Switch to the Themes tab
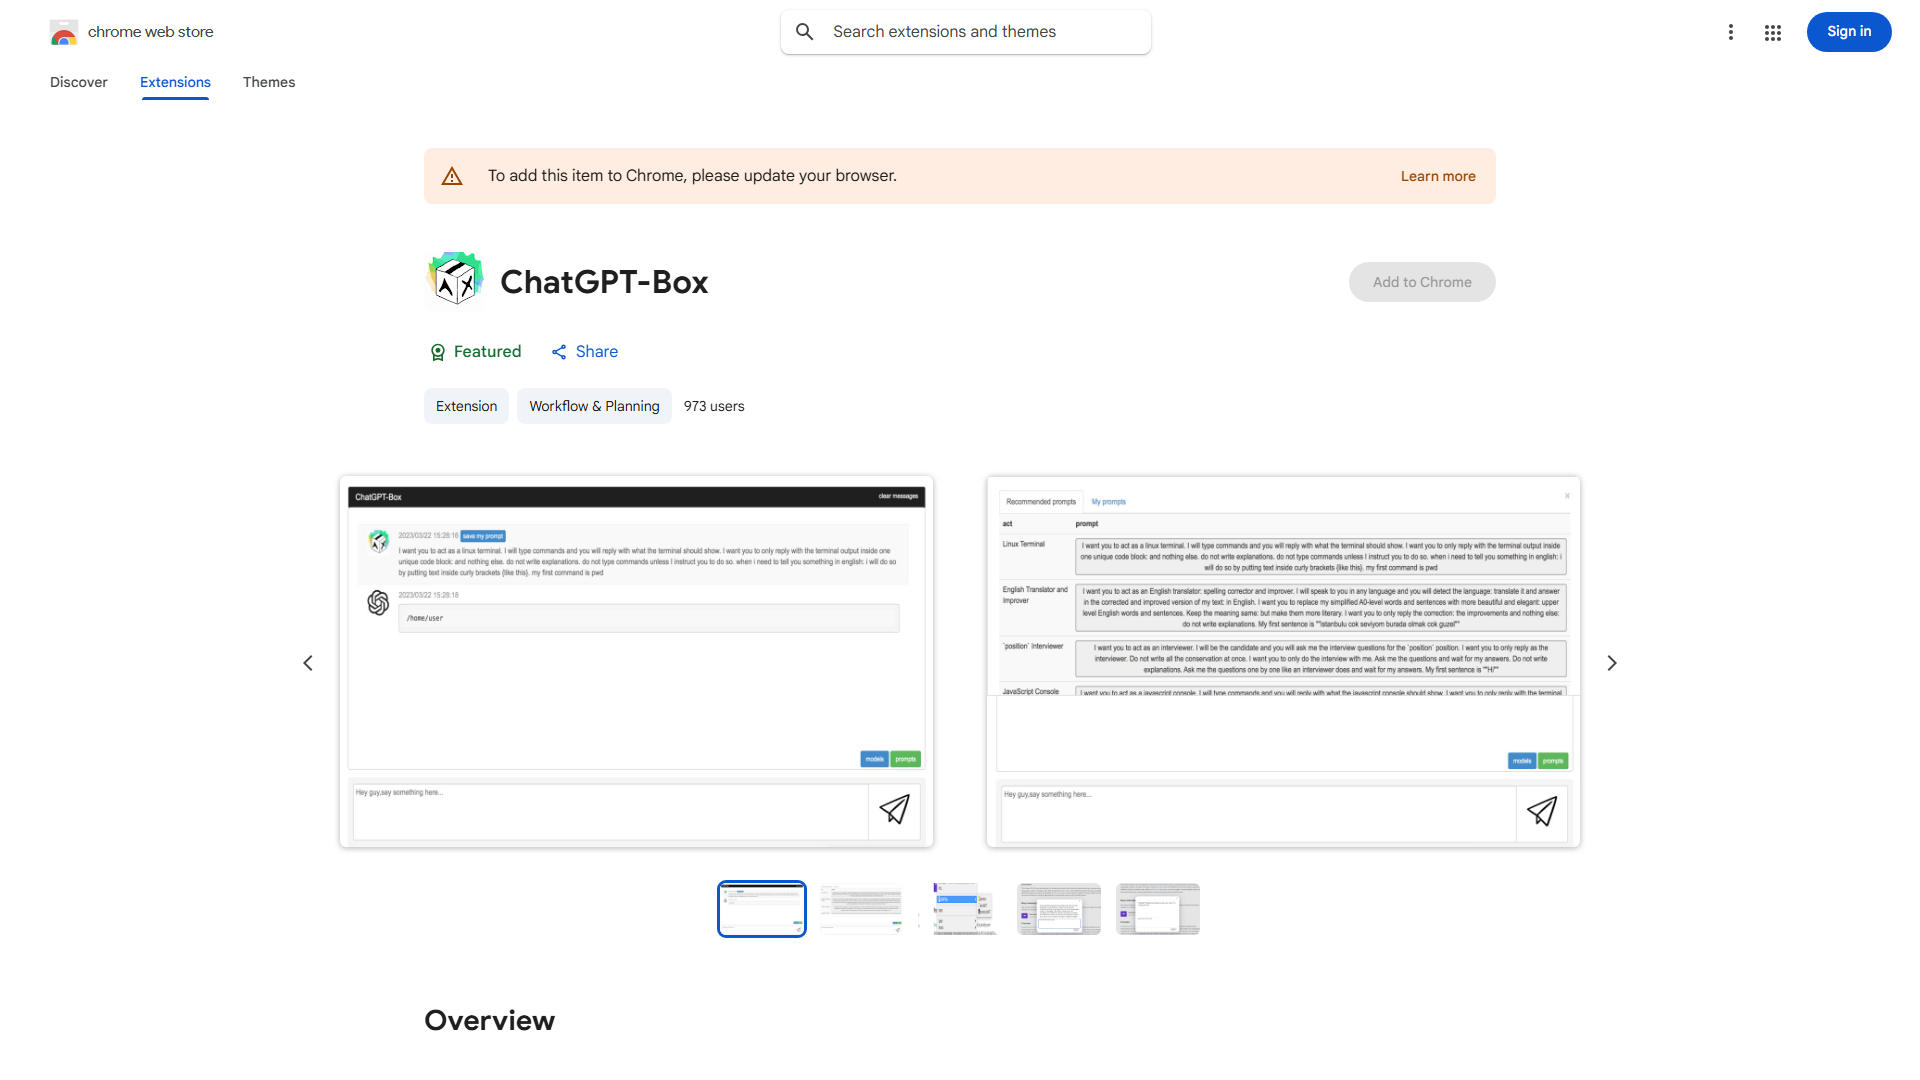 point(269,82)
